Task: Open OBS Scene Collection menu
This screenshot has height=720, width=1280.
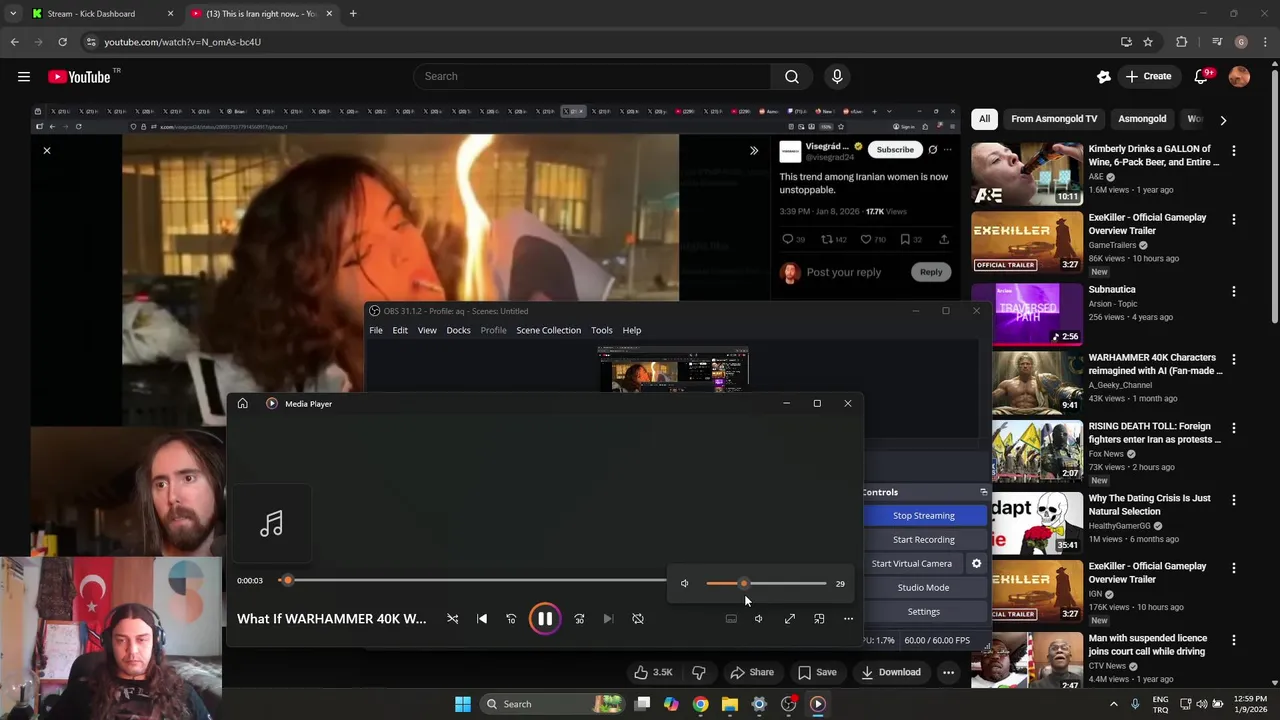Action: click(x=548, y=330)
